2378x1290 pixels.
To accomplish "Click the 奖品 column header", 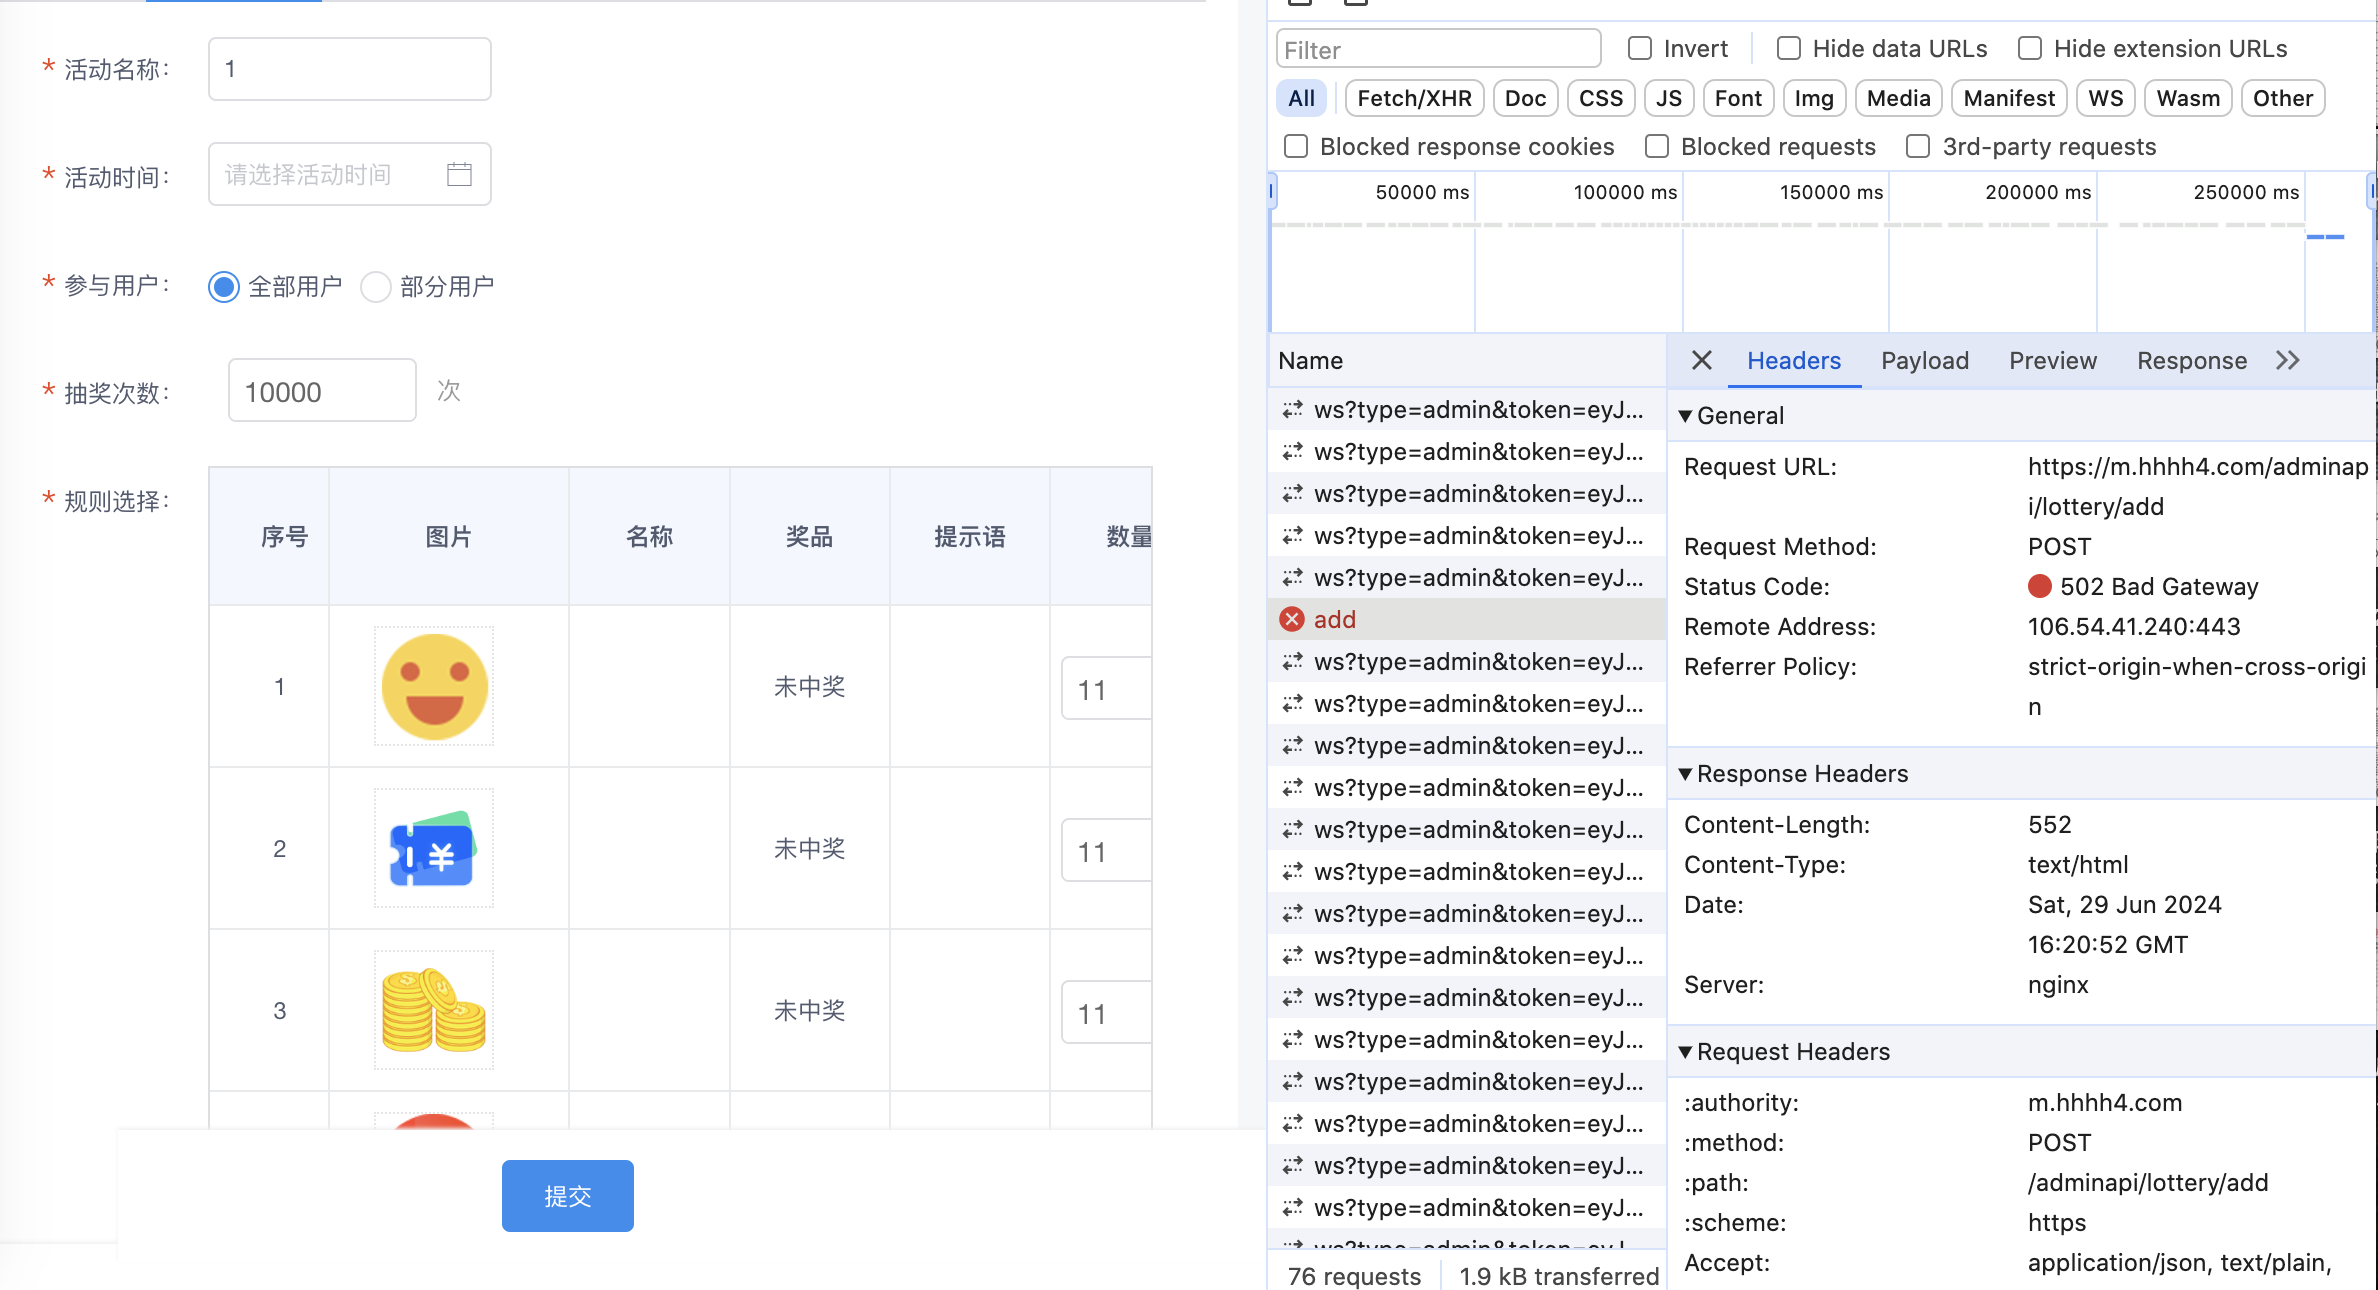I will pyautogui.click(x=809, y=537).
